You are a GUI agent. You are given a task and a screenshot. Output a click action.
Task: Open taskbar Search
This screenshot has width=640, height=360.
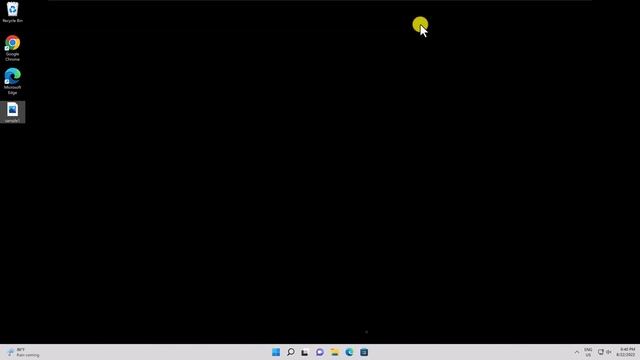point(291,352)
